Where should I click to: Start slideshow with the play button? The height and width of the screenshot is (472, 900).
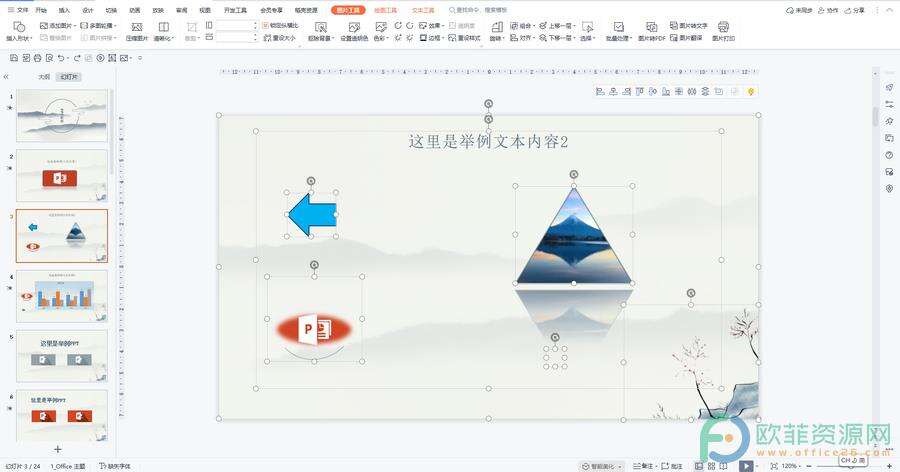point(746,465)
